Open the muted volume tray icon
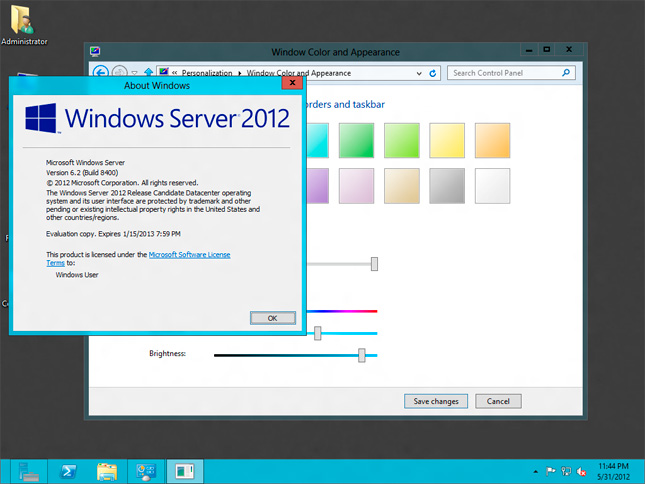 click(581, 471)
